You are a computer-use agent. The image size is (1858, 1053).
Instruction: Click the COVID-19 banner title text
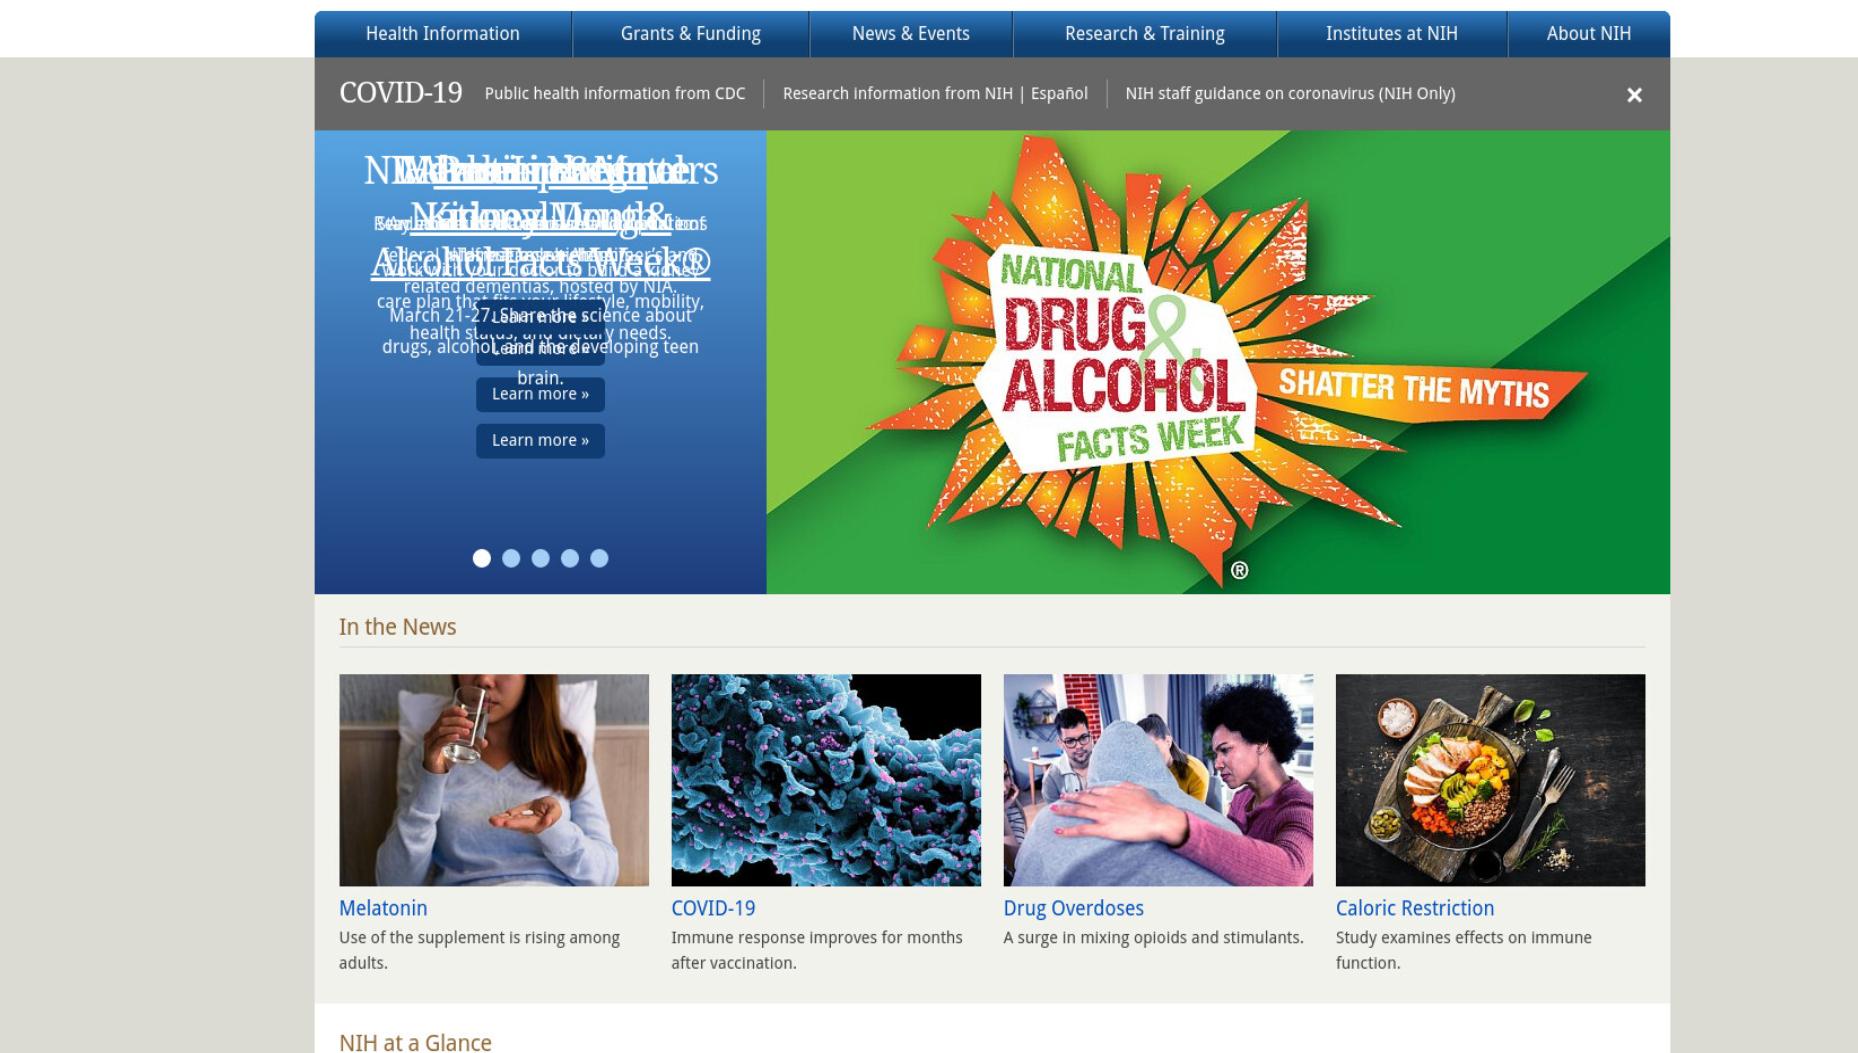(401, 93)
